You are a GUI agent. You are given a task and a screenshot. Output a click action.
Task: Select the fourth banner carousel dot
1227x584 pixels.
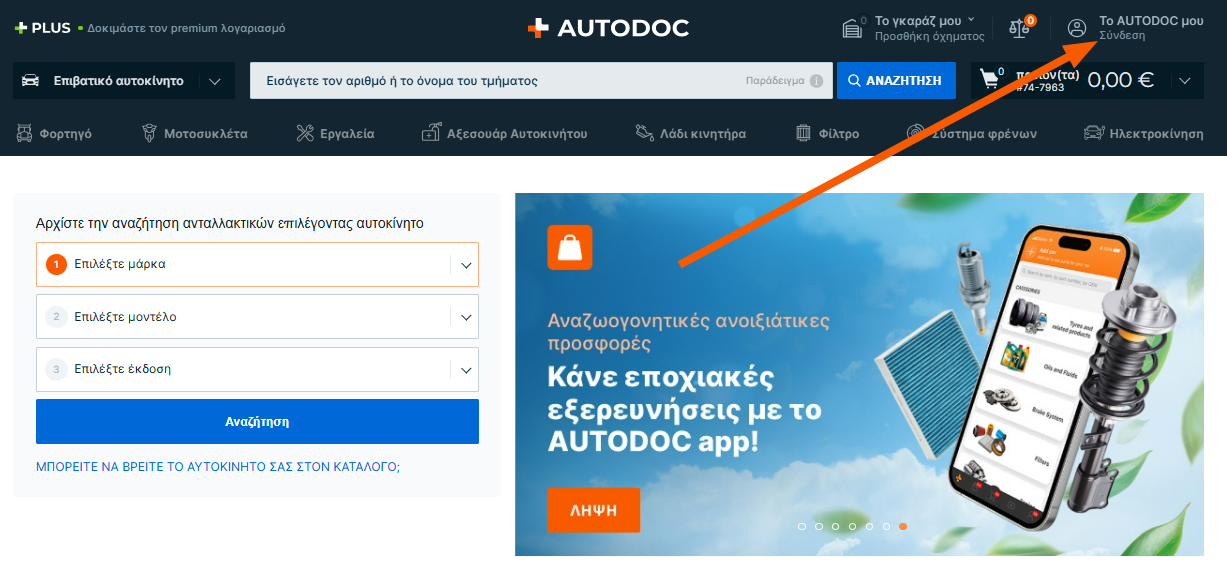tap(852, 526)
